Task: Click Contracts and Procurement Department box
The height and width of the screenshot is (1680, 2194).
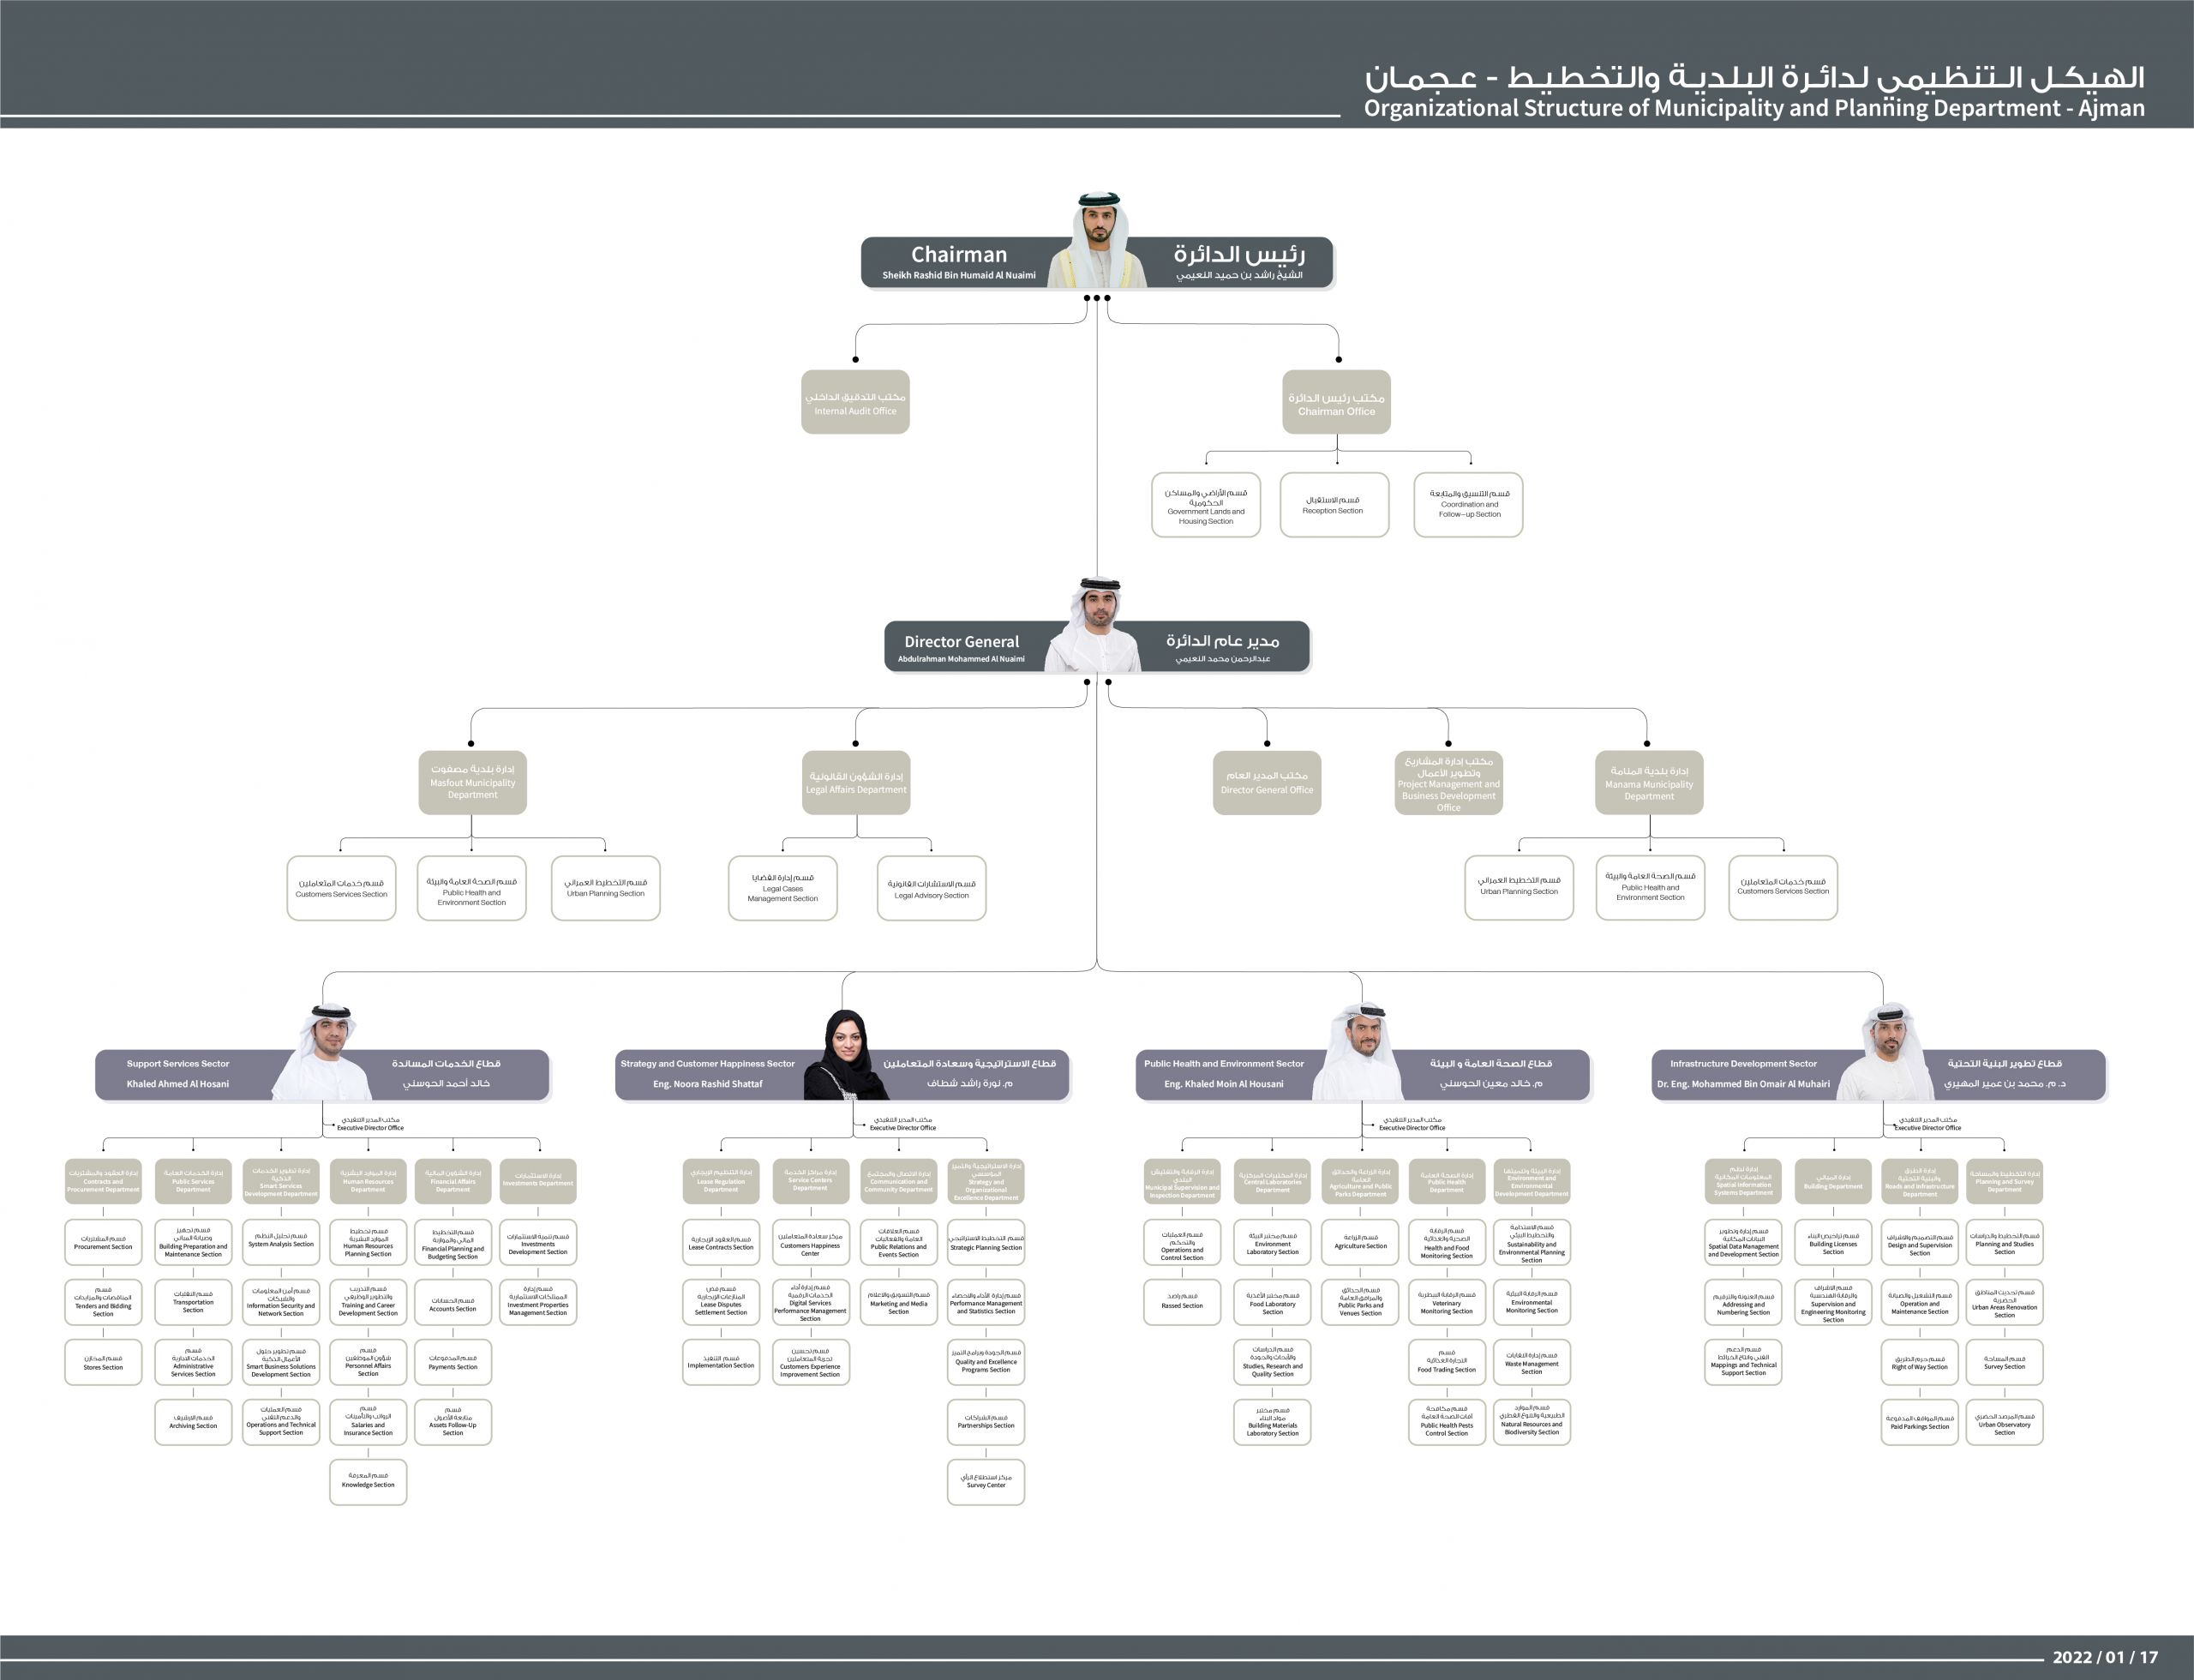Action: [103, 1181]
